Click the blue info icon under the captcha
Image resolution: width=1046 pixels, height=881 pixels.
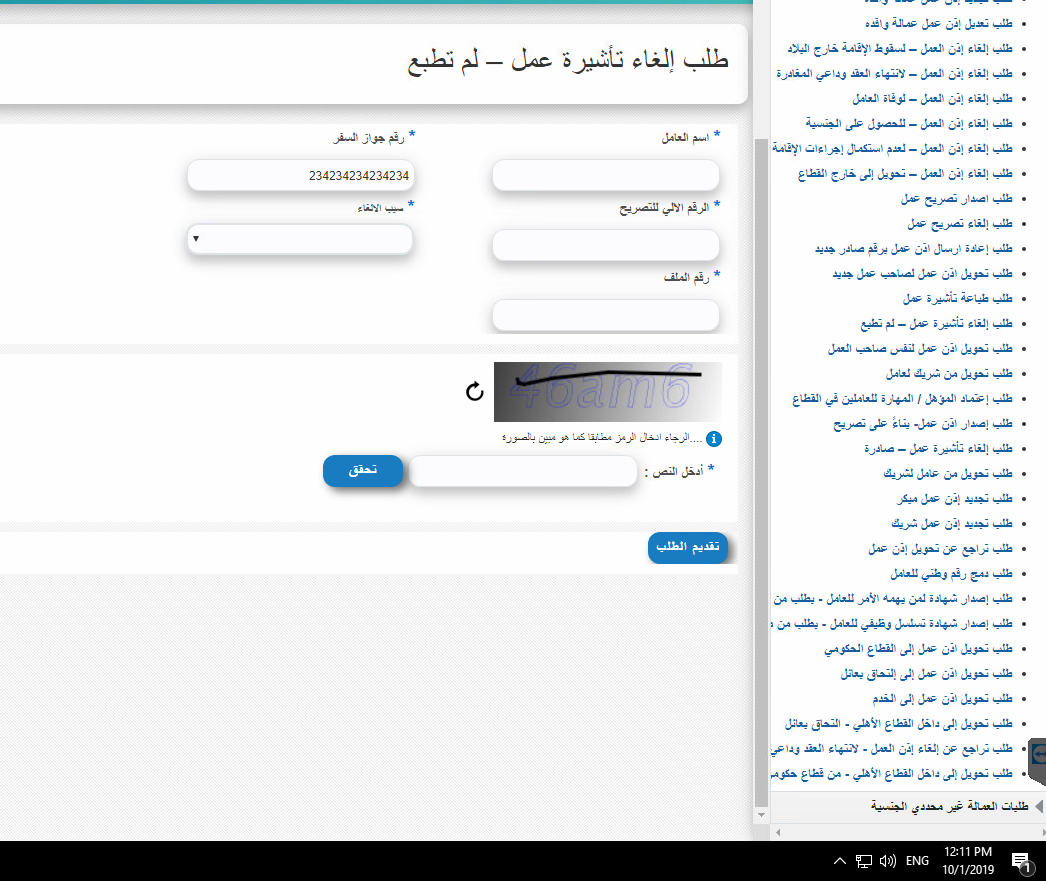(x=714, y=439)
